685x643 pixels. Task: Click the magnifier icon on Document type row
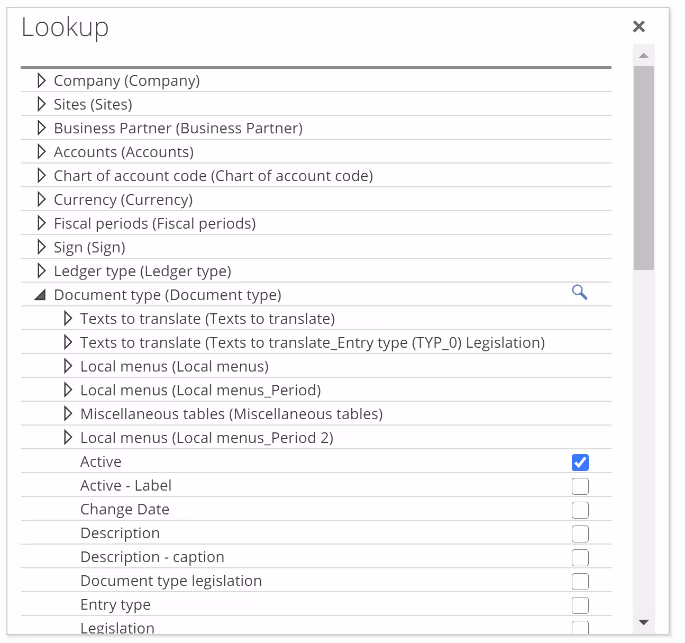coord(579,292)
